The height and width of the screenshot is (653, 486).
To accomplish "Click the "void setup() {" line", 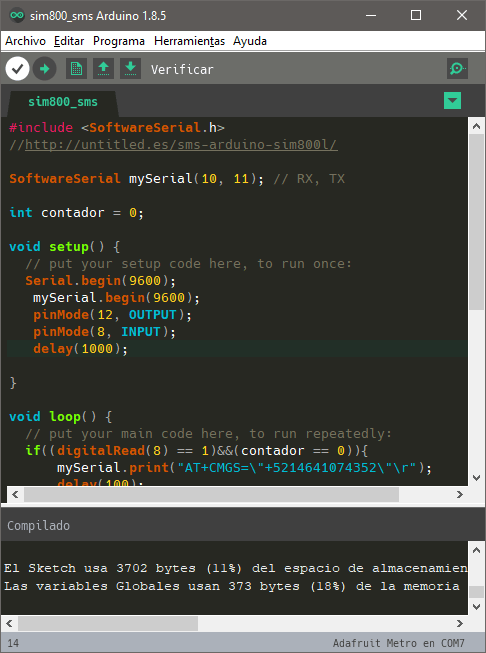I will [x=65, y=247].
